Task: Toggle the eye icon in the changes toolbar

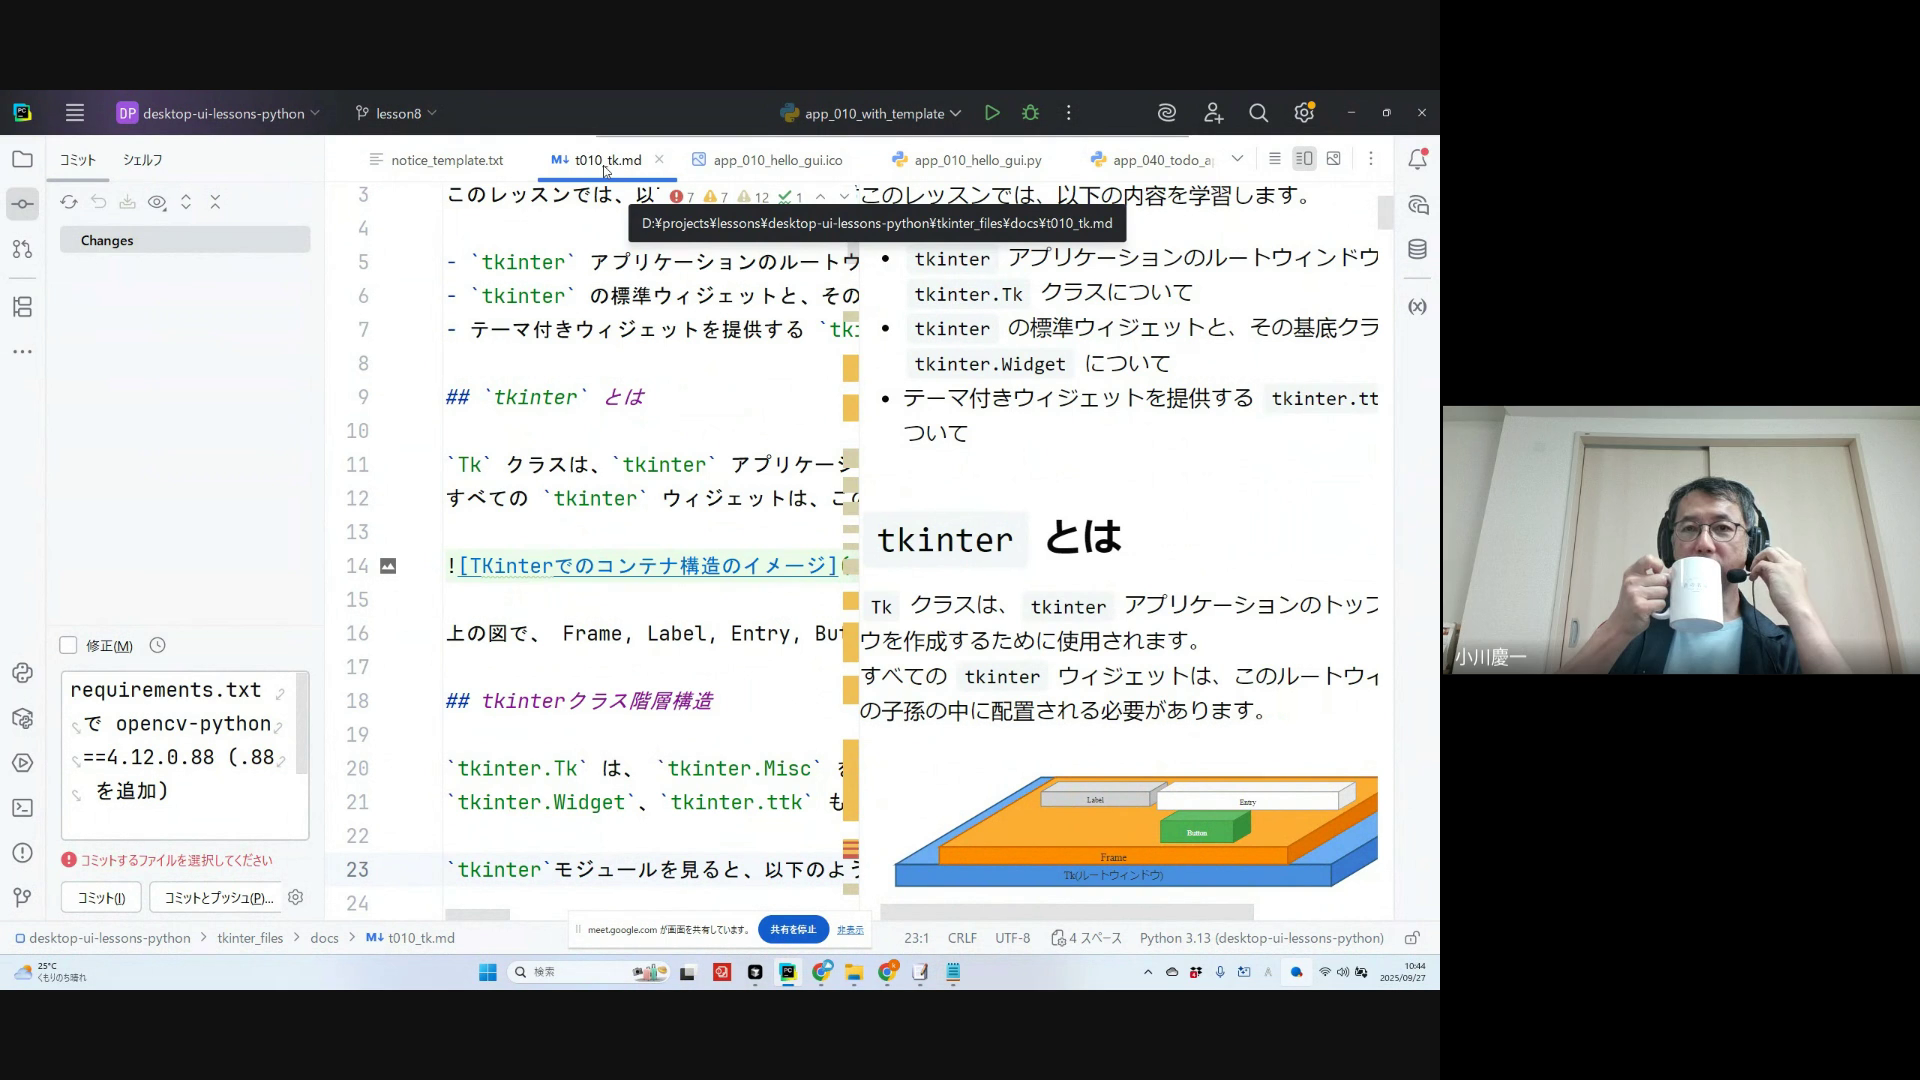Action: click(157, 202)
